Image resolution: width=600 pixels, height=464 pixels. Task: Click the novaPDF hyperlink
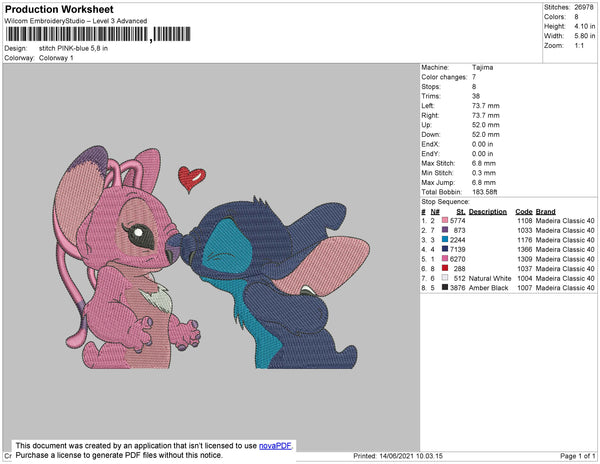click(x=275, y=446)
